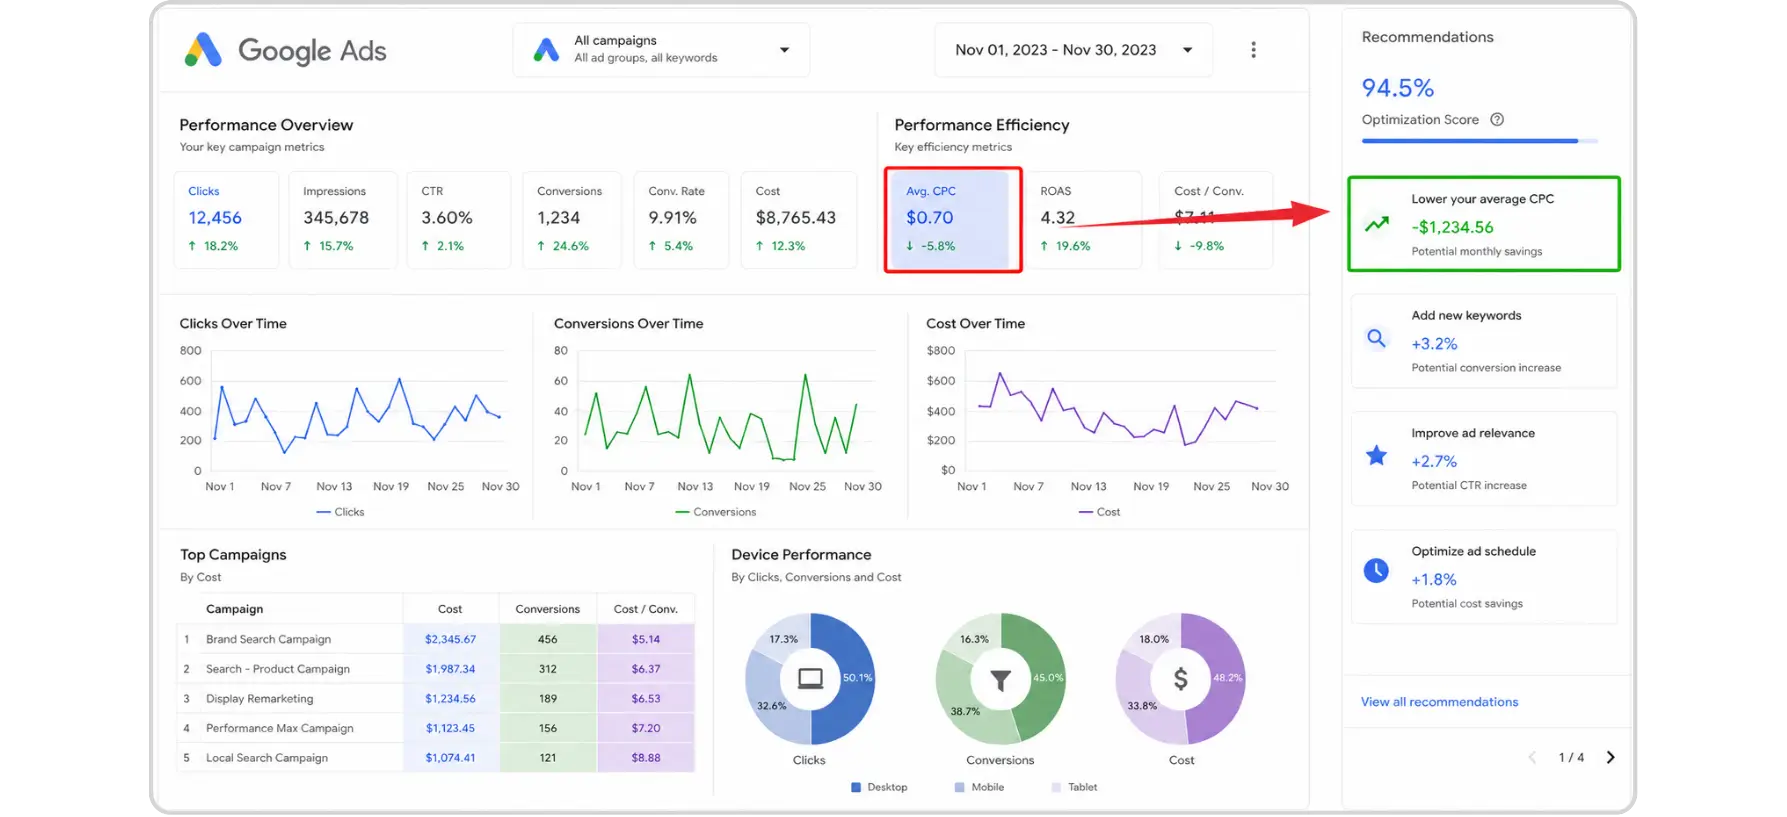This screenshot has height=817, width=1787.
Task: Click the $8.88 cost per conversion cell
Action: [x=646, y=758]
